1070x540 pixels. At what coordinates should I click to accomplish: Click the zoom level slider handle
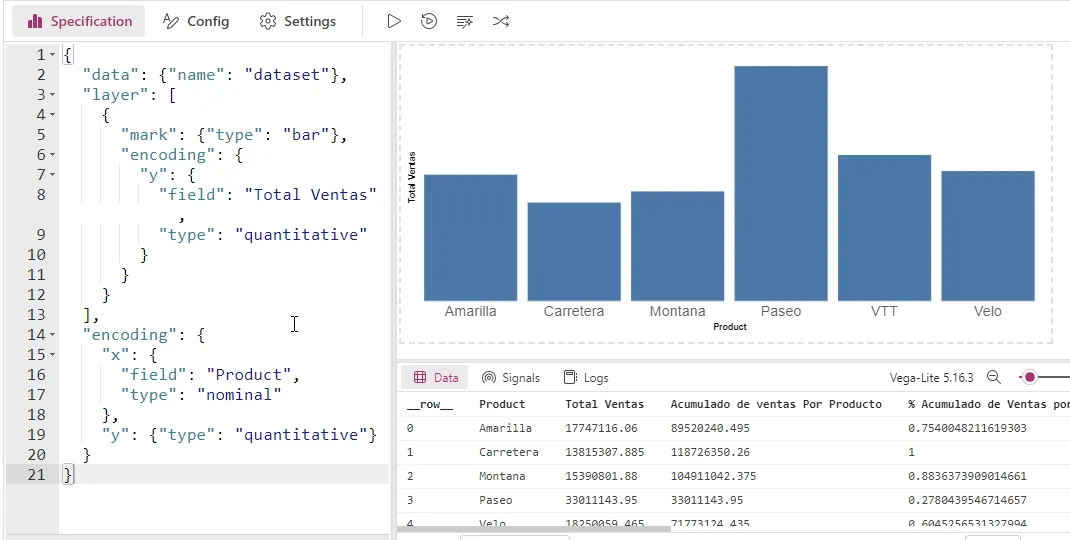(x=1029, y=378)
